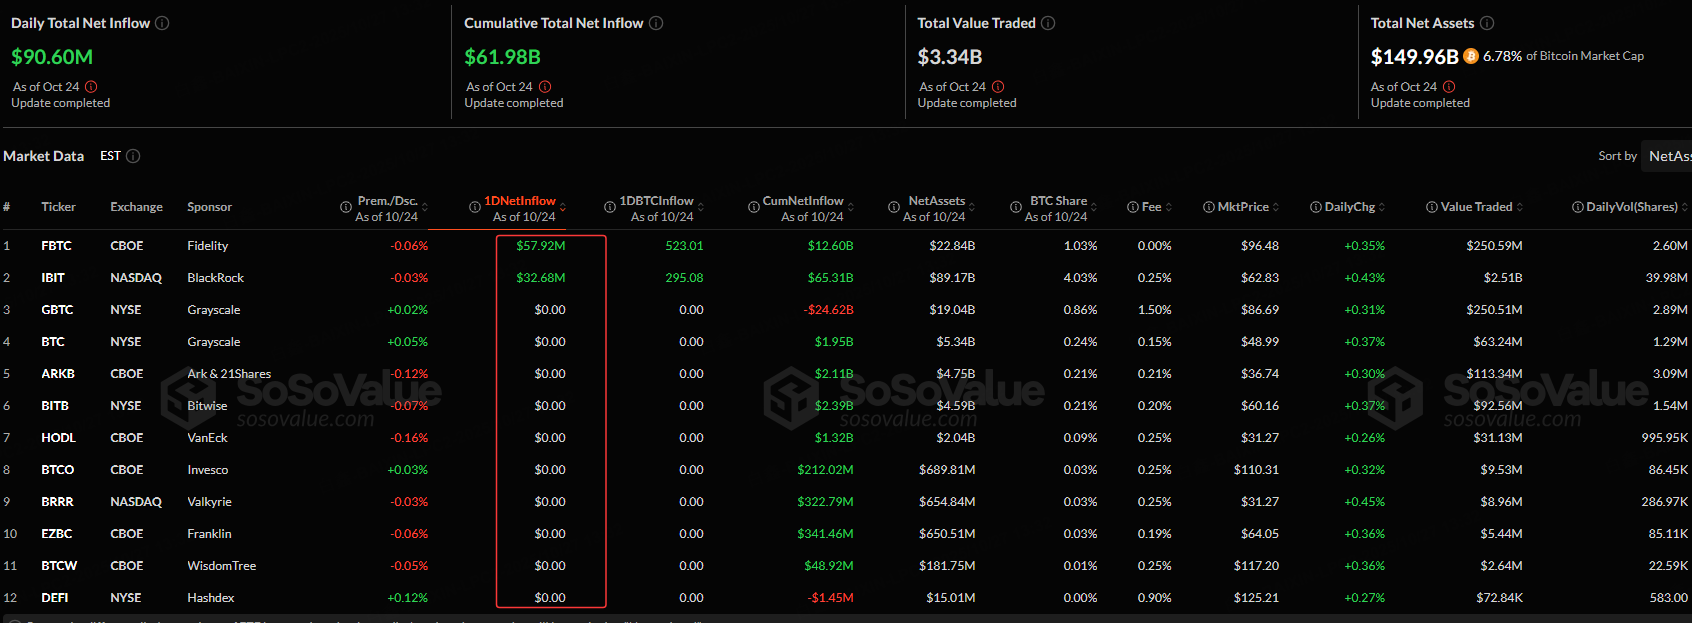Open the GBTC ticker row
The height and width of the screenshot is (623, 1692).
[846, 310]
